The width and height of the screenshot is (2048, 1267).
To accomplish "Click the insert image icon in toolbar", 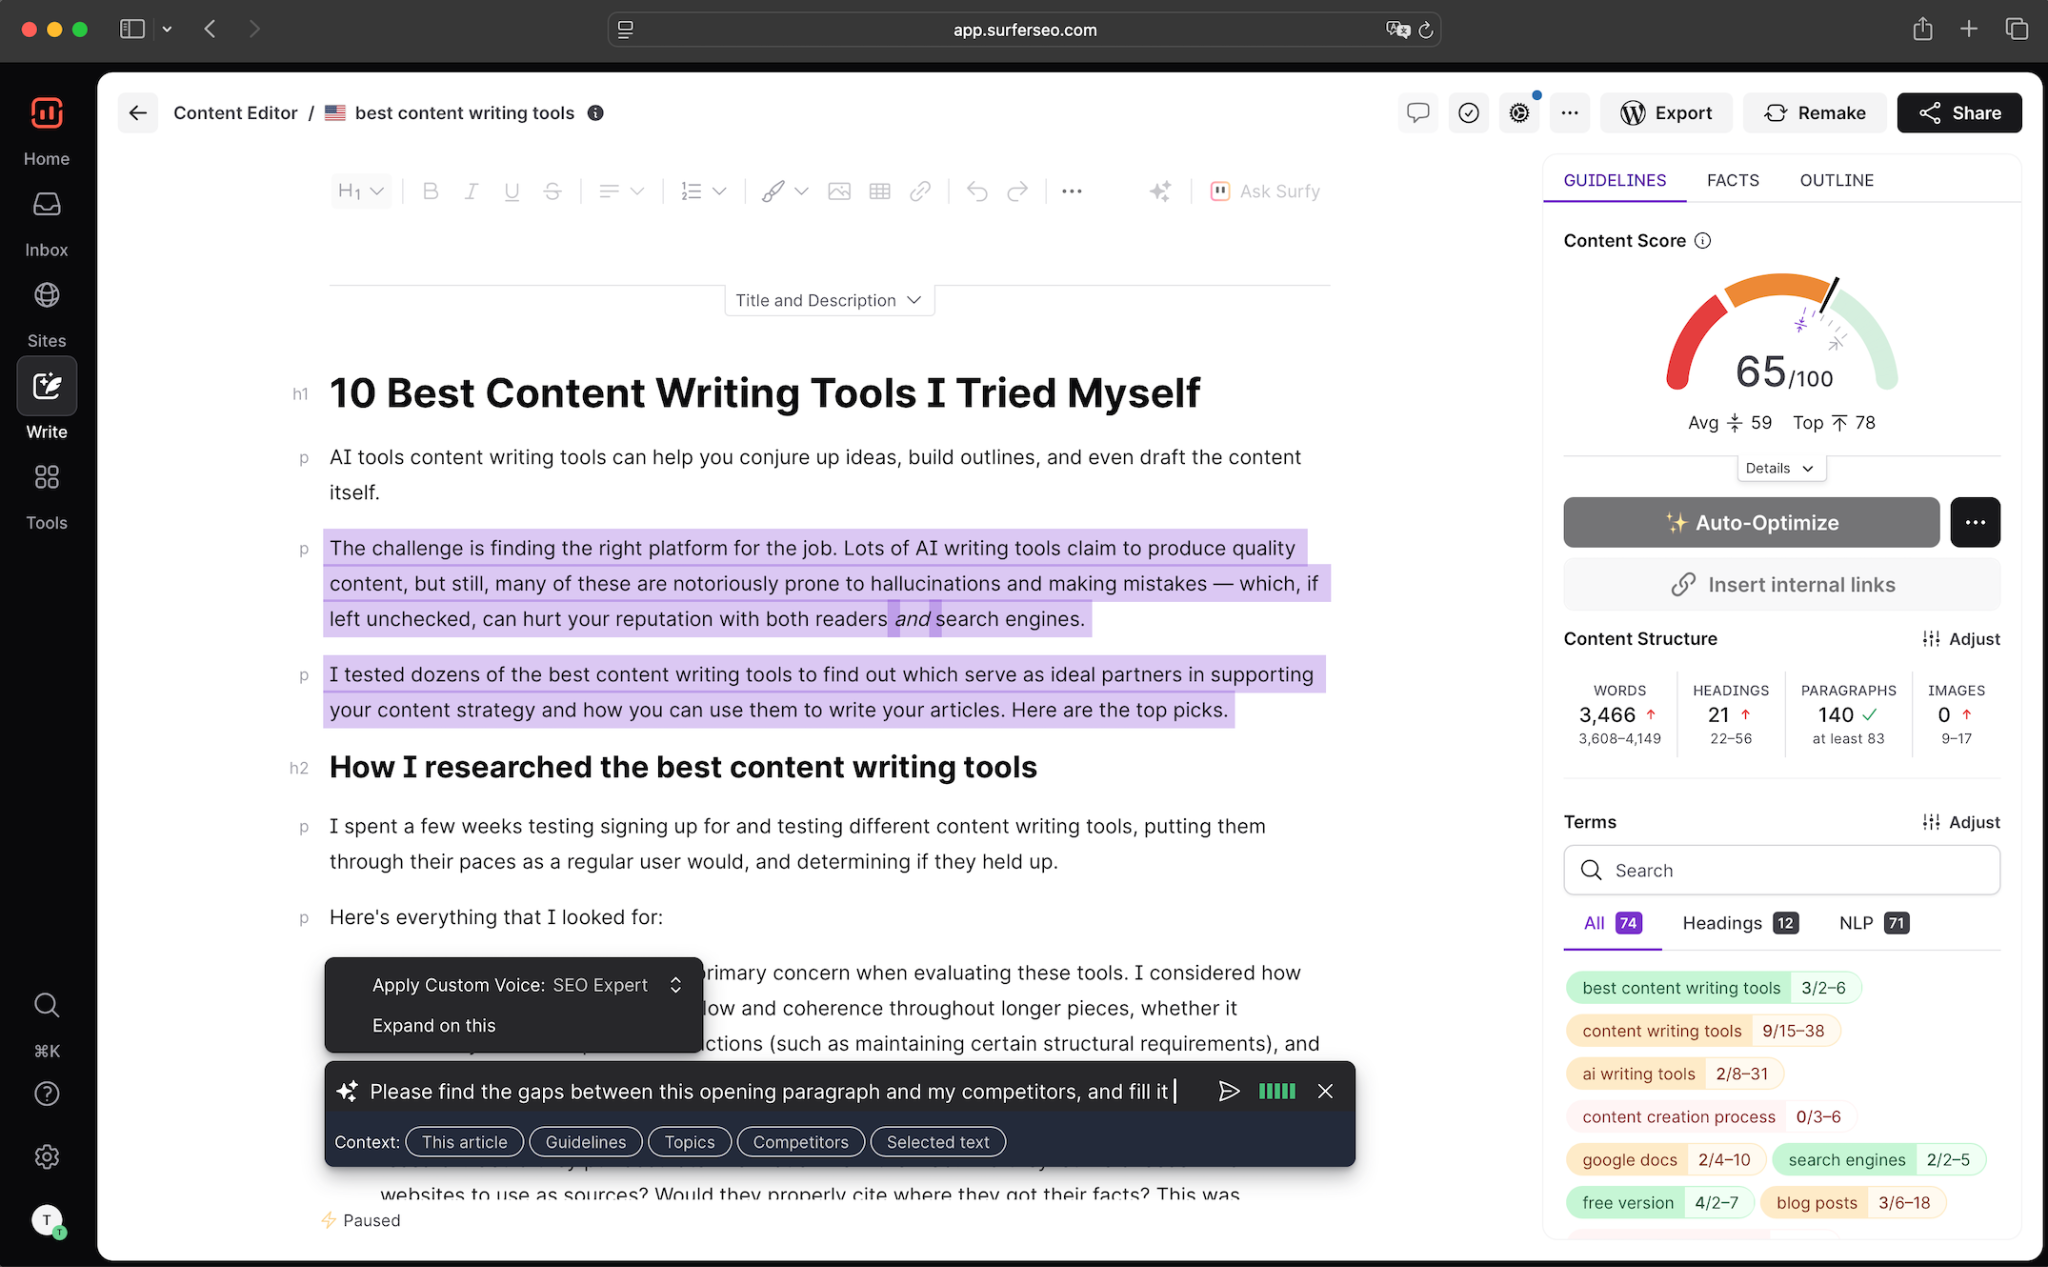I will point(839,191).
